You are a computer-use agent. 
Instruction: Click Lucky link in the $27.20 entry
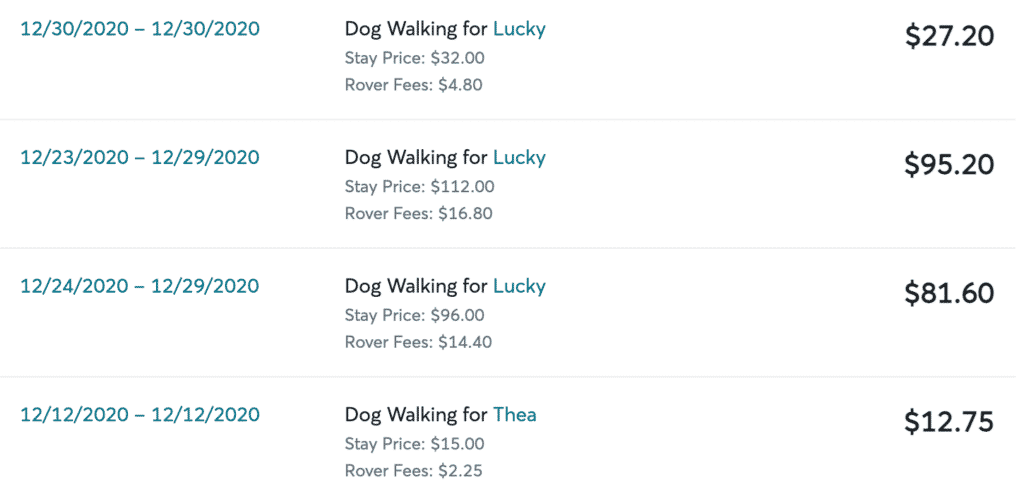[x=519, y=29]
